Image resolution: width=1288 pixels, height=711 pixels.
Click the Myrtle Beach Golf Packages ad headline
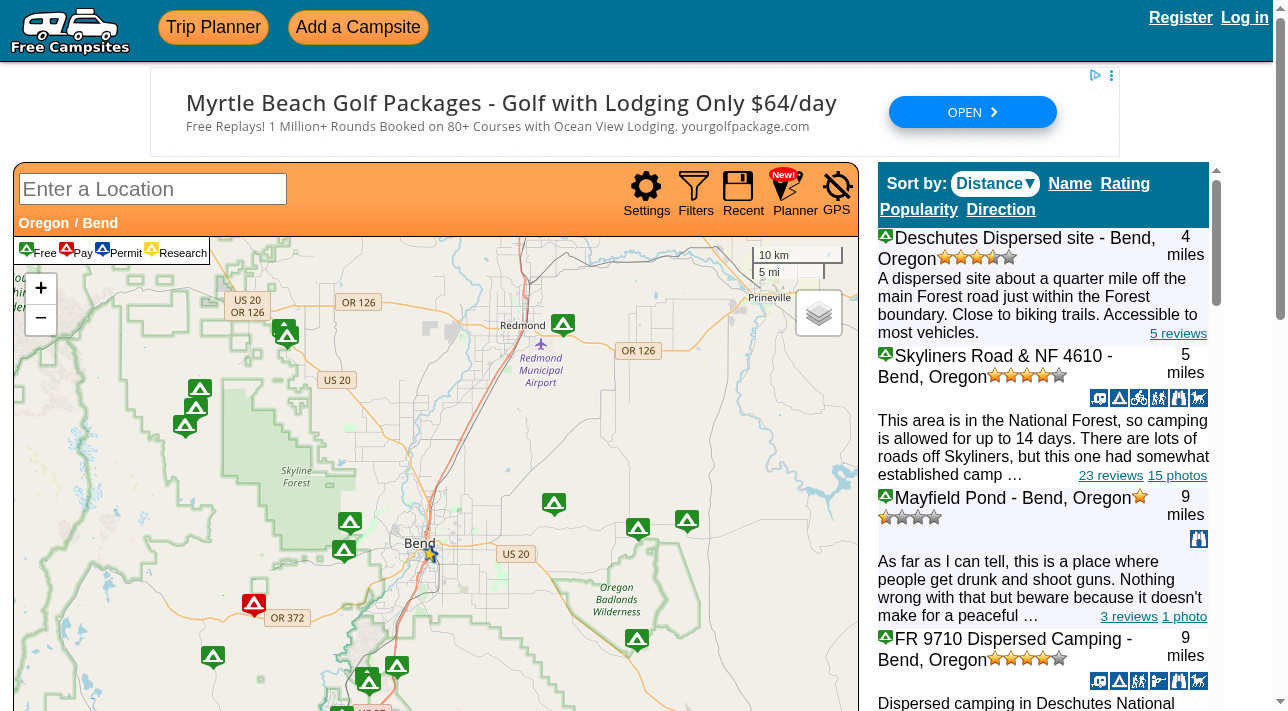pos(511,103)
